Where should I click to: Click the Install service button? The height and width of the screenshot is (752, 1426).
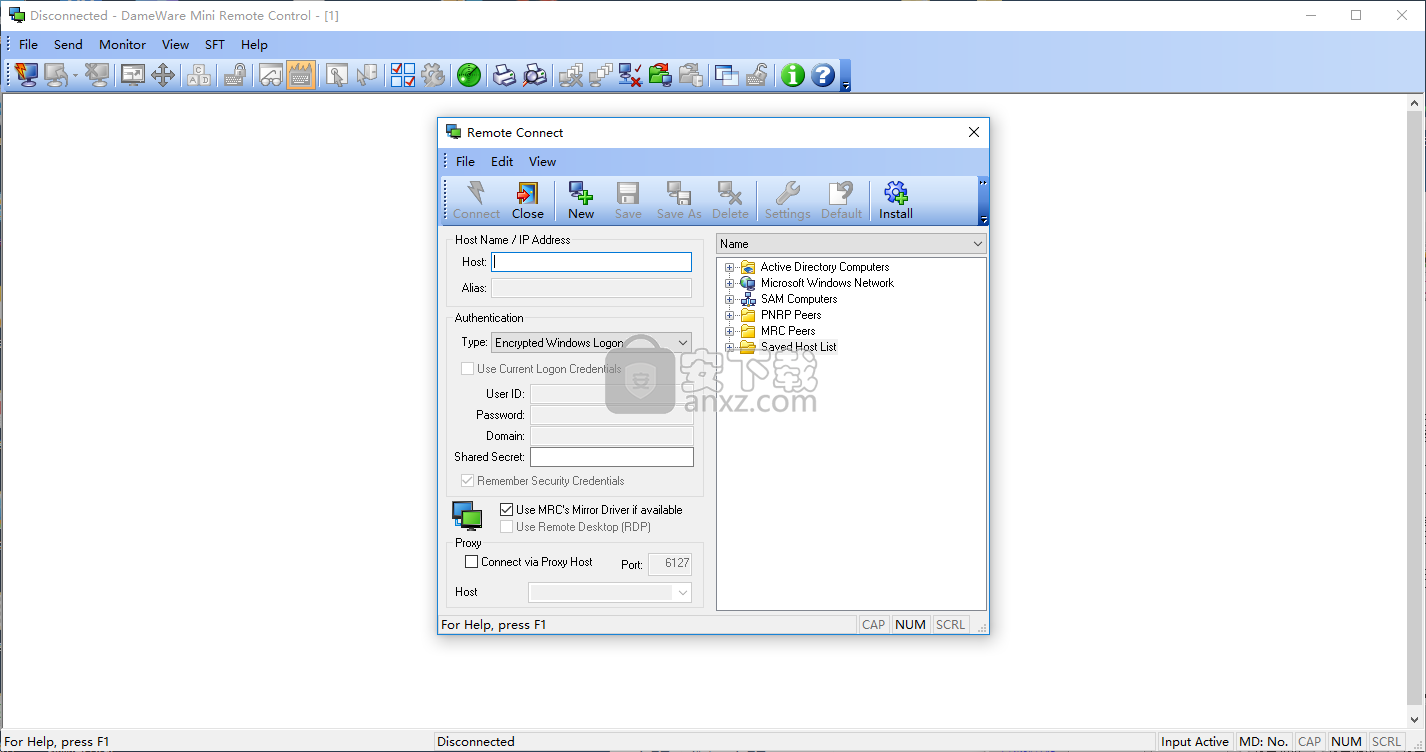(x=896, y=200)
